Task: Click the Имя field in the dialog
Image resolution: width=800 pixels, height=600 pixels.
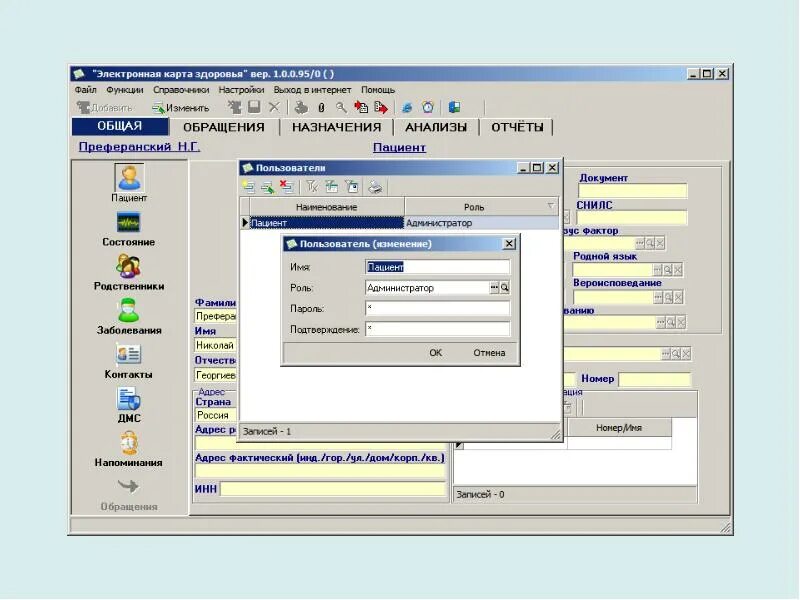Action: 437,267
